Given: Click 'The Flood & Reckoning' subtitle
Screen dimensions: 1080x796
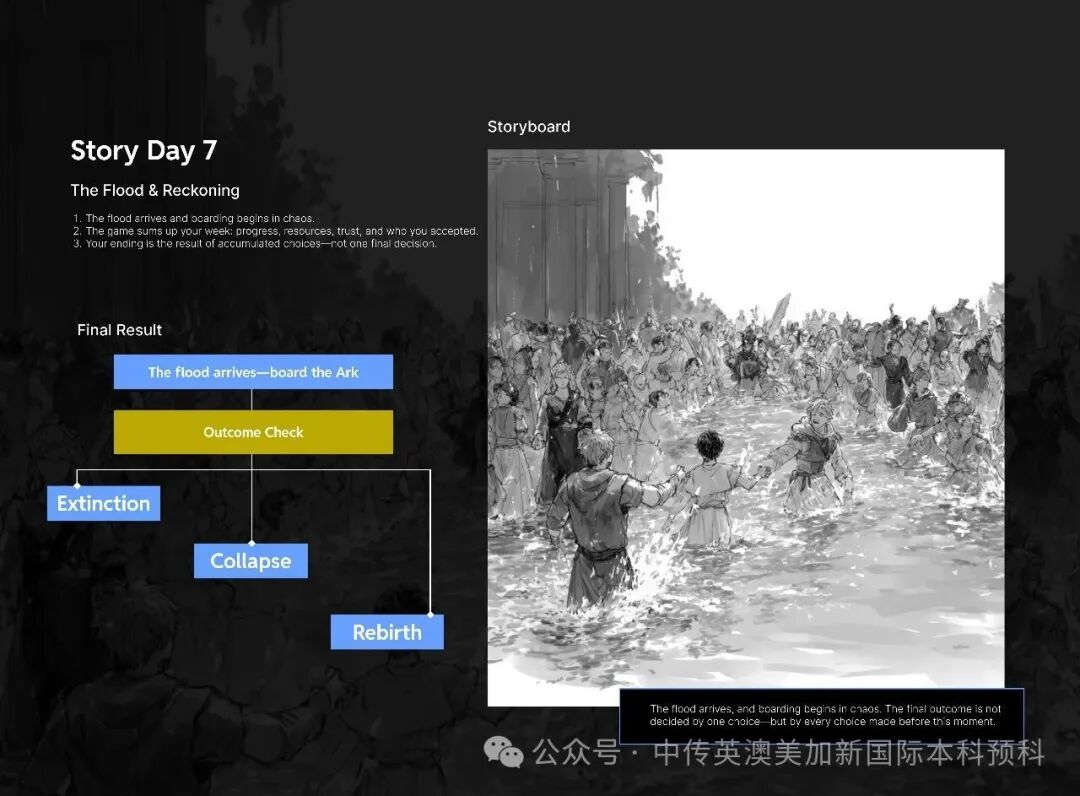Looking at the screenshot, I should coord(155,190).
